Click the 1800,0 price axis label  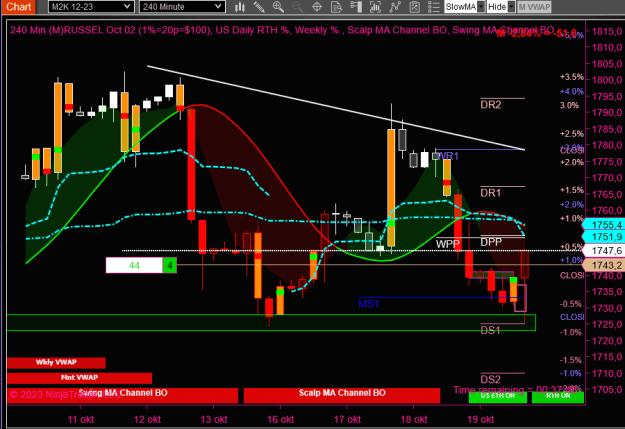coord(607,80)
